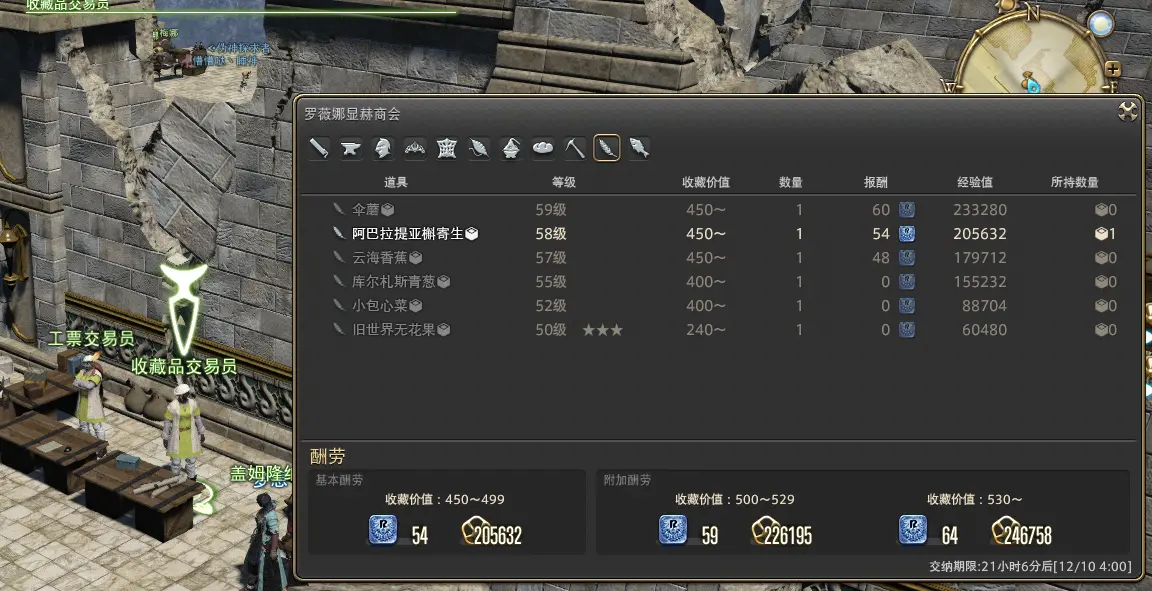1152x591 pixels.
Task: Select the Culinarian job icon
Action: tap(543, 148)
